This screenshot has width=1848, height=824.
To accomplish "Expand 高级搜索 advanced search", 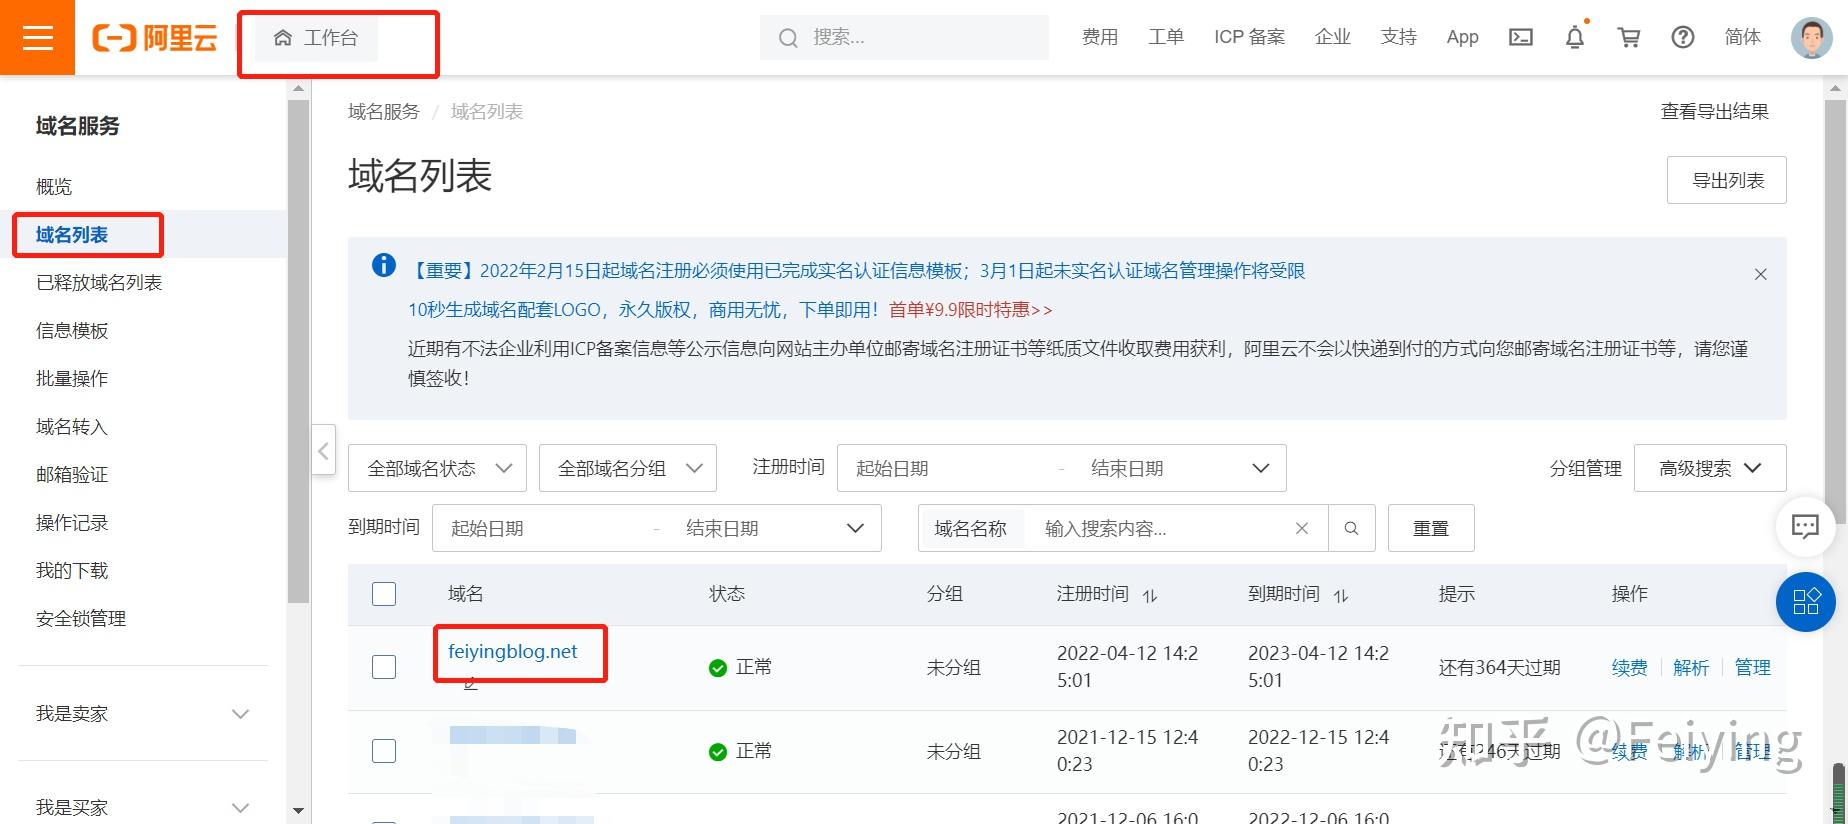I will 1710,468.
